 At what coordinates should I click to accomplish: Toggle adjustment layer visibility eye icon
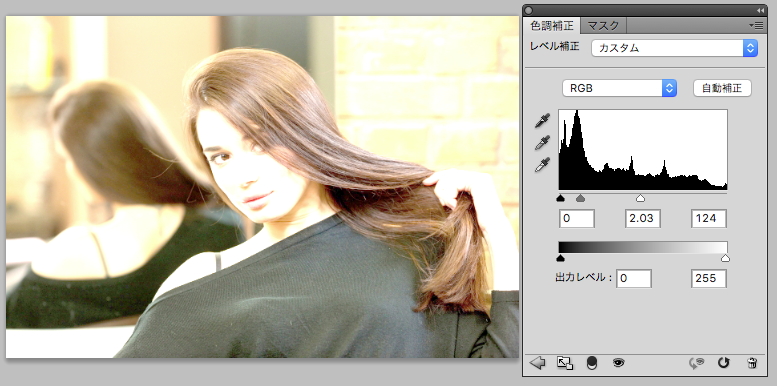coord(618,363)
